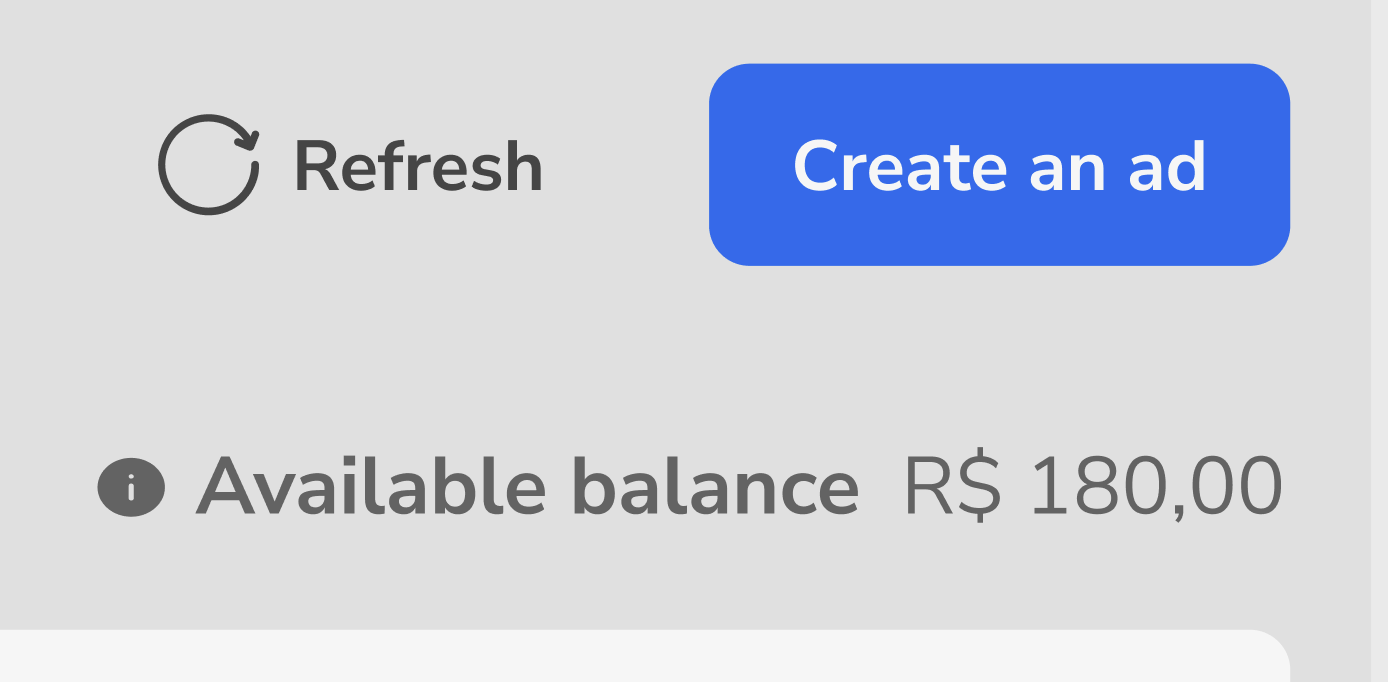Click the vertical scrollbar track on the right edge
Viewport: 1388px width, 682px height.
pyautogui.click(x=1379, y=340)
